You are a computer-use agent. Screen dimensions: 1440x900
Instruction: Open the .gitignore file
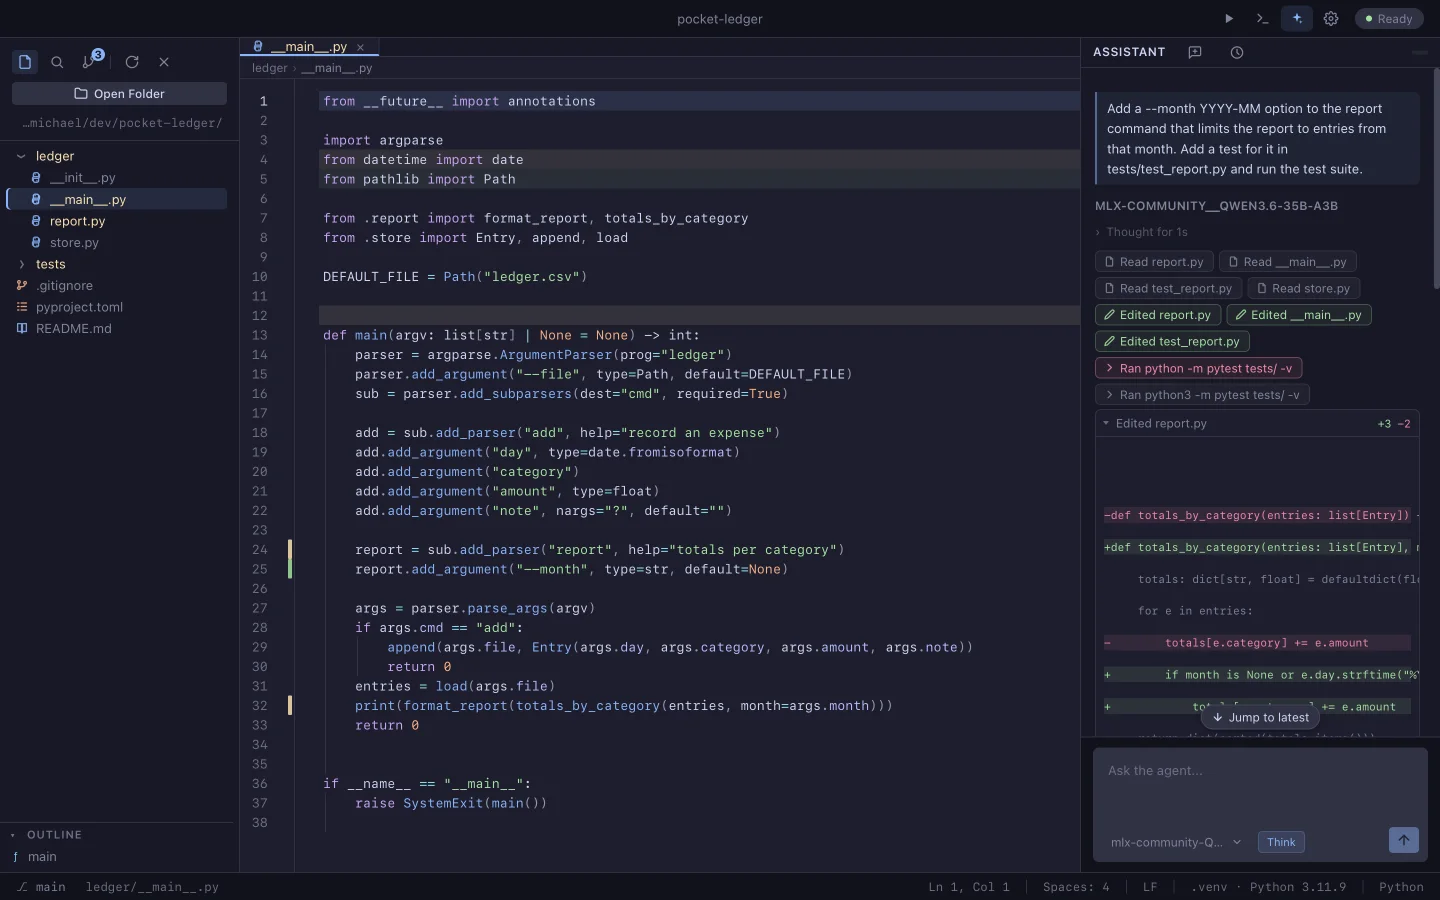coord(119,285)
